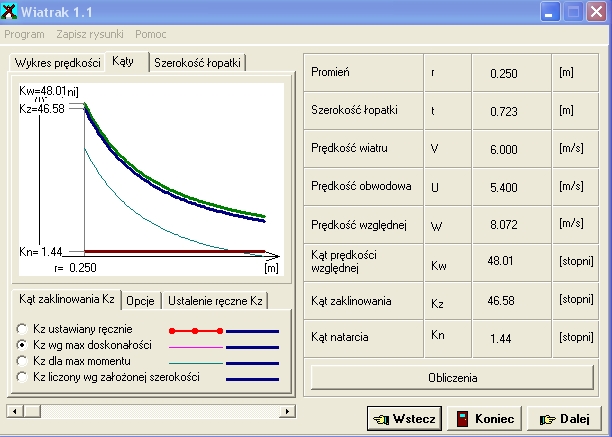Click the Dalej next button
The width and height of the screenshot is (612, 437).
coord(563,419)
